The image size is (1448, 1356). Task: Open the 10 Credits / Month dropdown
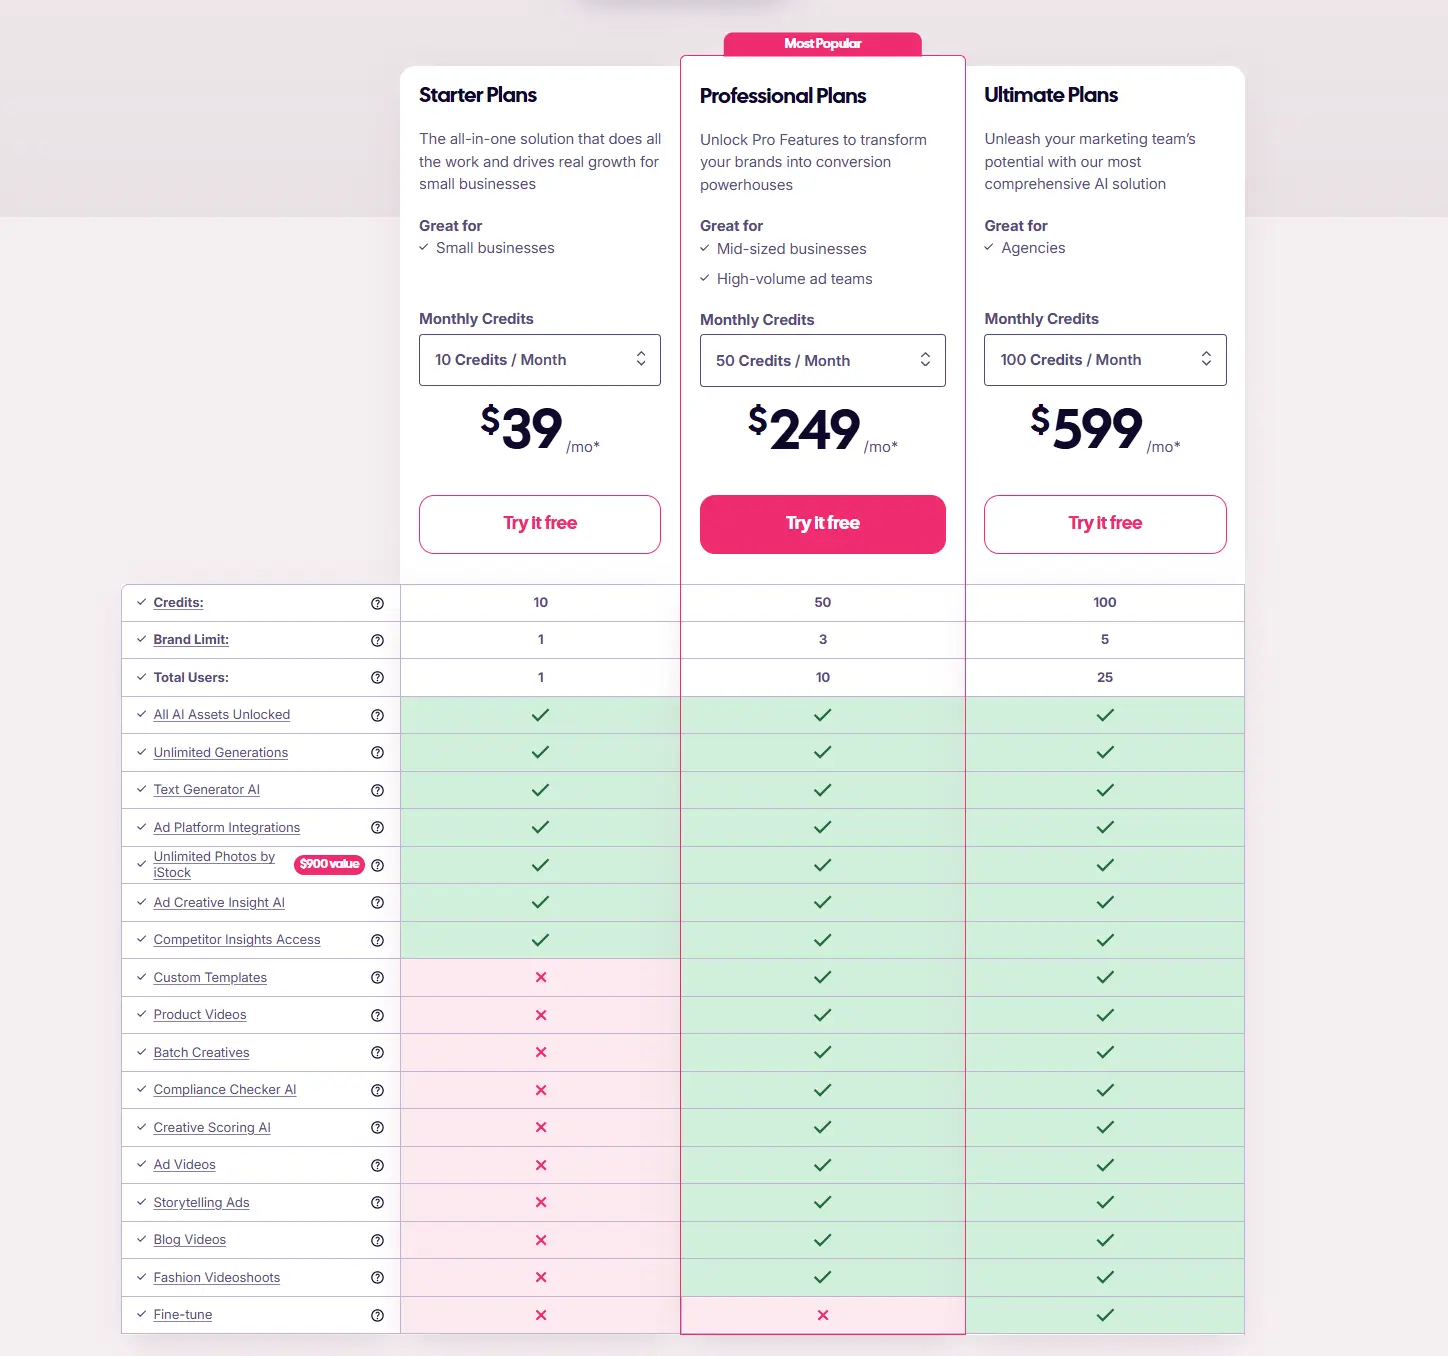click(539, 360)
